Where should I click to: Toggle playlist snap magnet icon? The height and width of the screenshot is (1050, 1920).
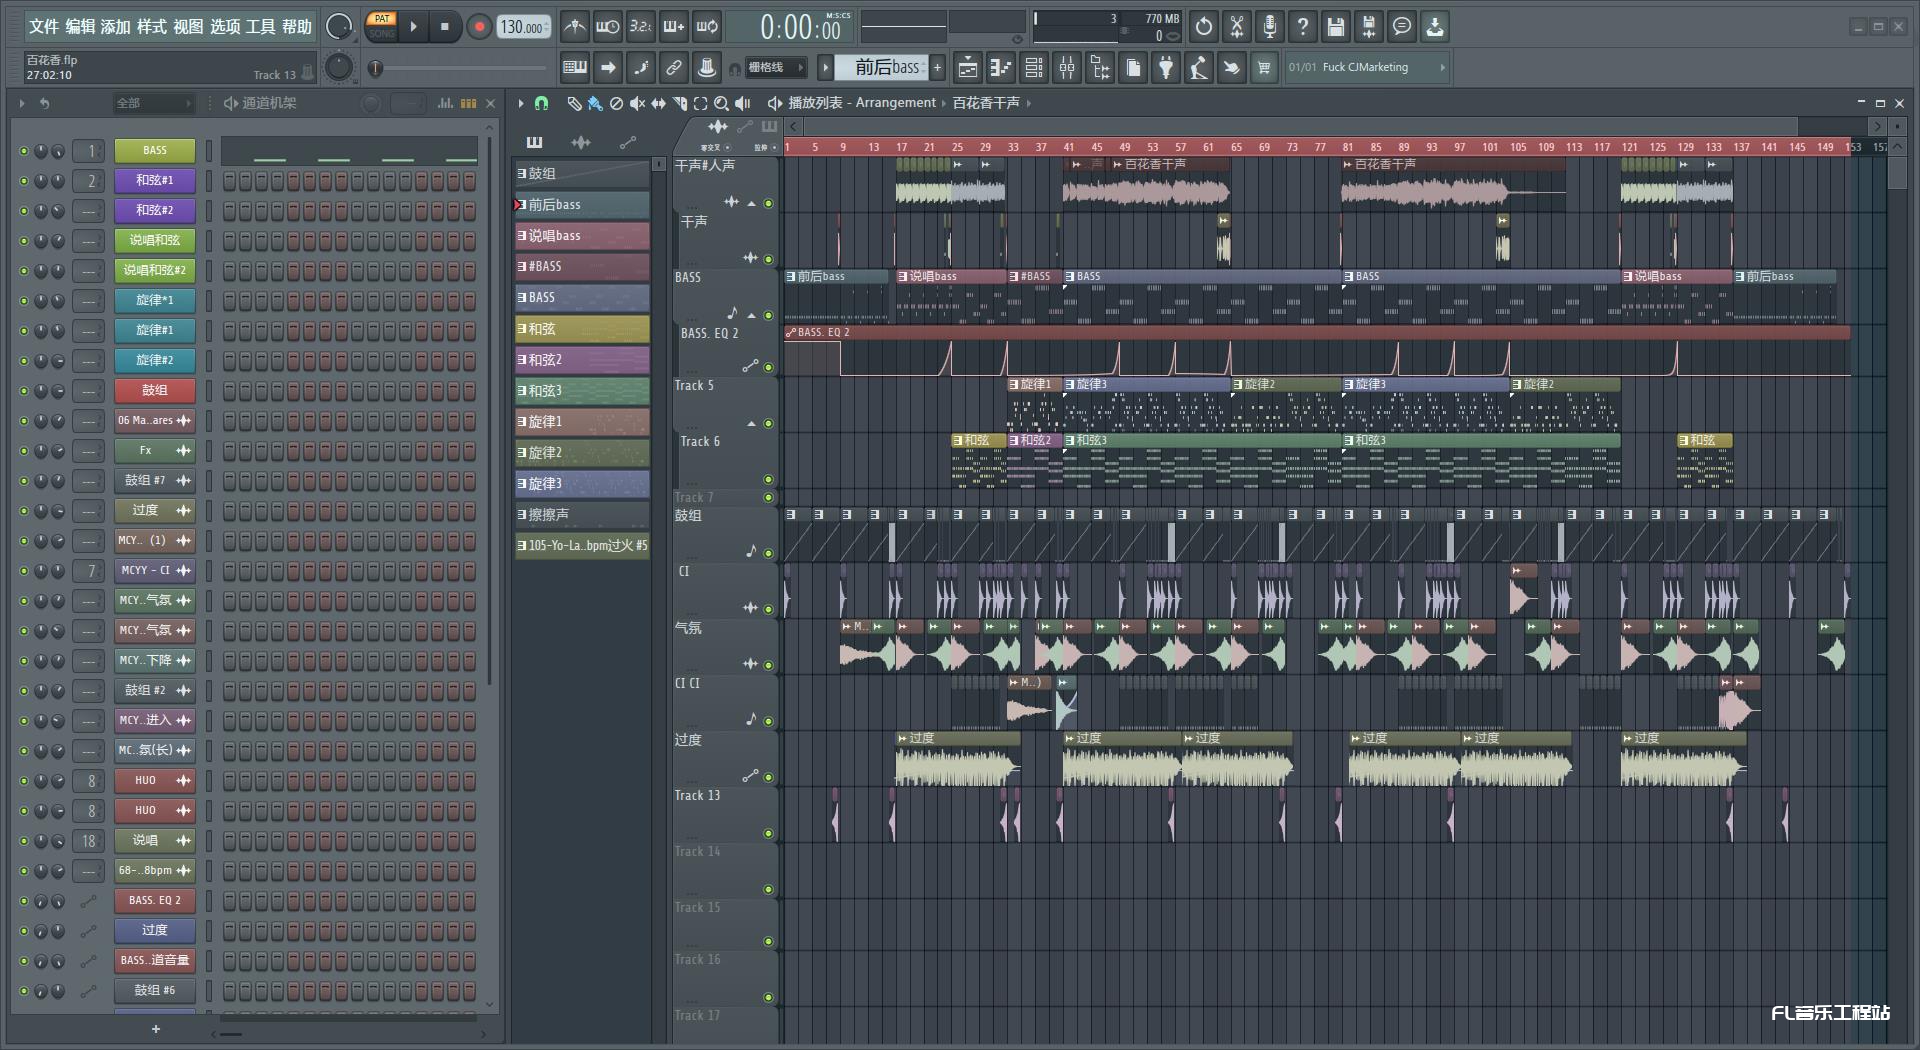[x=541, y=103]
